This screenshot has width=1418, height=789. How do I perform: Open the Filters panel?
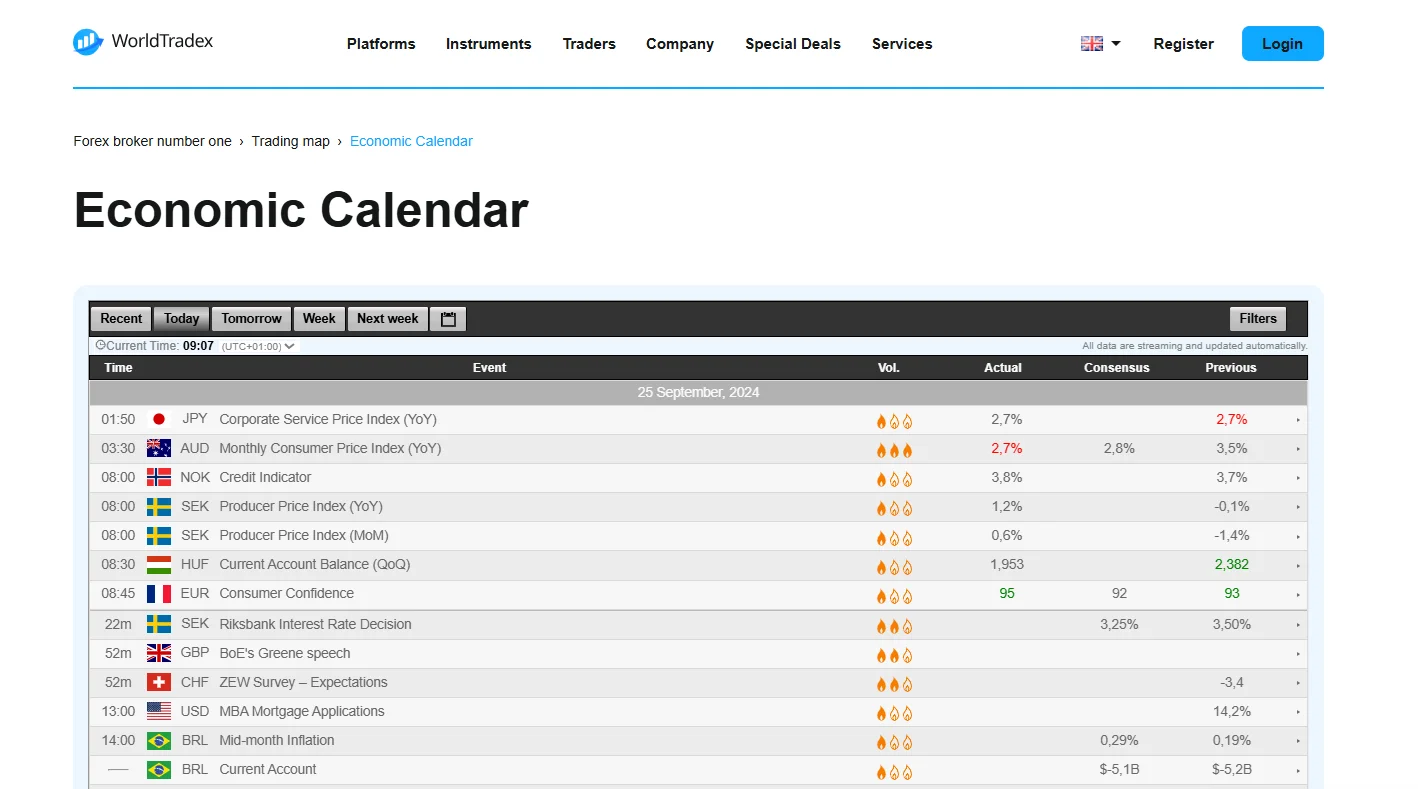point(1257,318)
